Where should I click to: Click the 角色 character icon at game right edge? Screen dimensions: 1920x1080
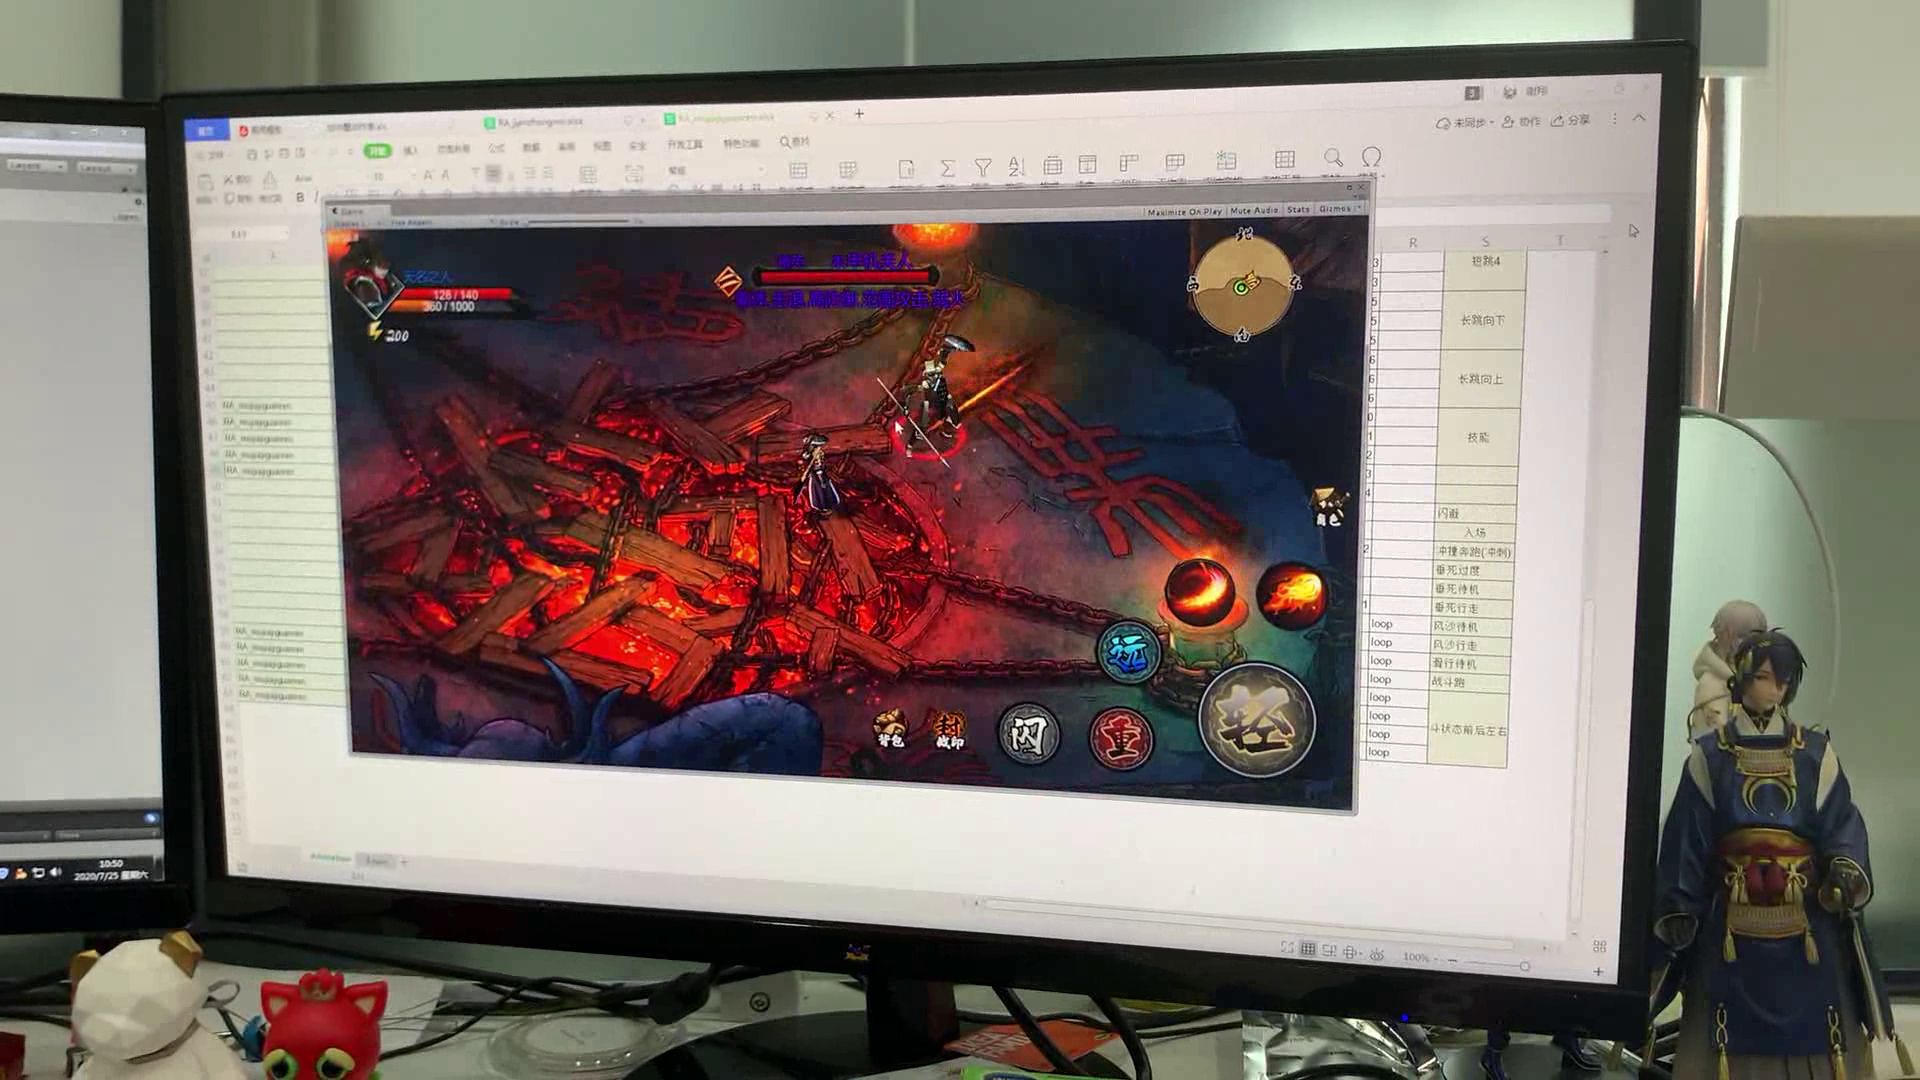1328,506
